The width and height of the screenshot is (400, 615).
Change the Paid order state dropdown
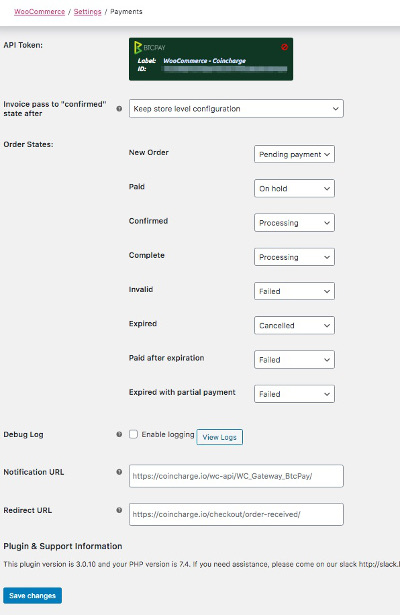[x=294, y=188]
